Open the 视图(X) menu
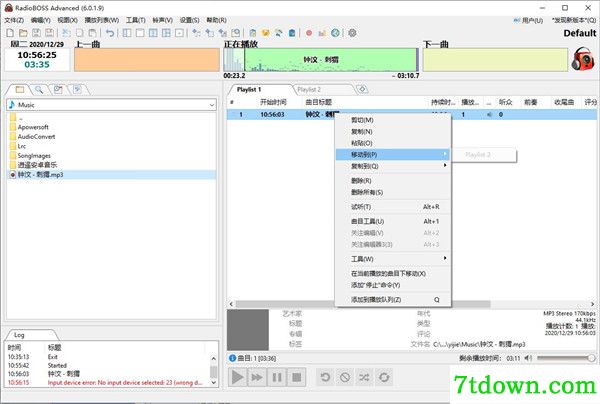Screen dimensions: 600x404 pyautogui.click(x=67, y=20)
